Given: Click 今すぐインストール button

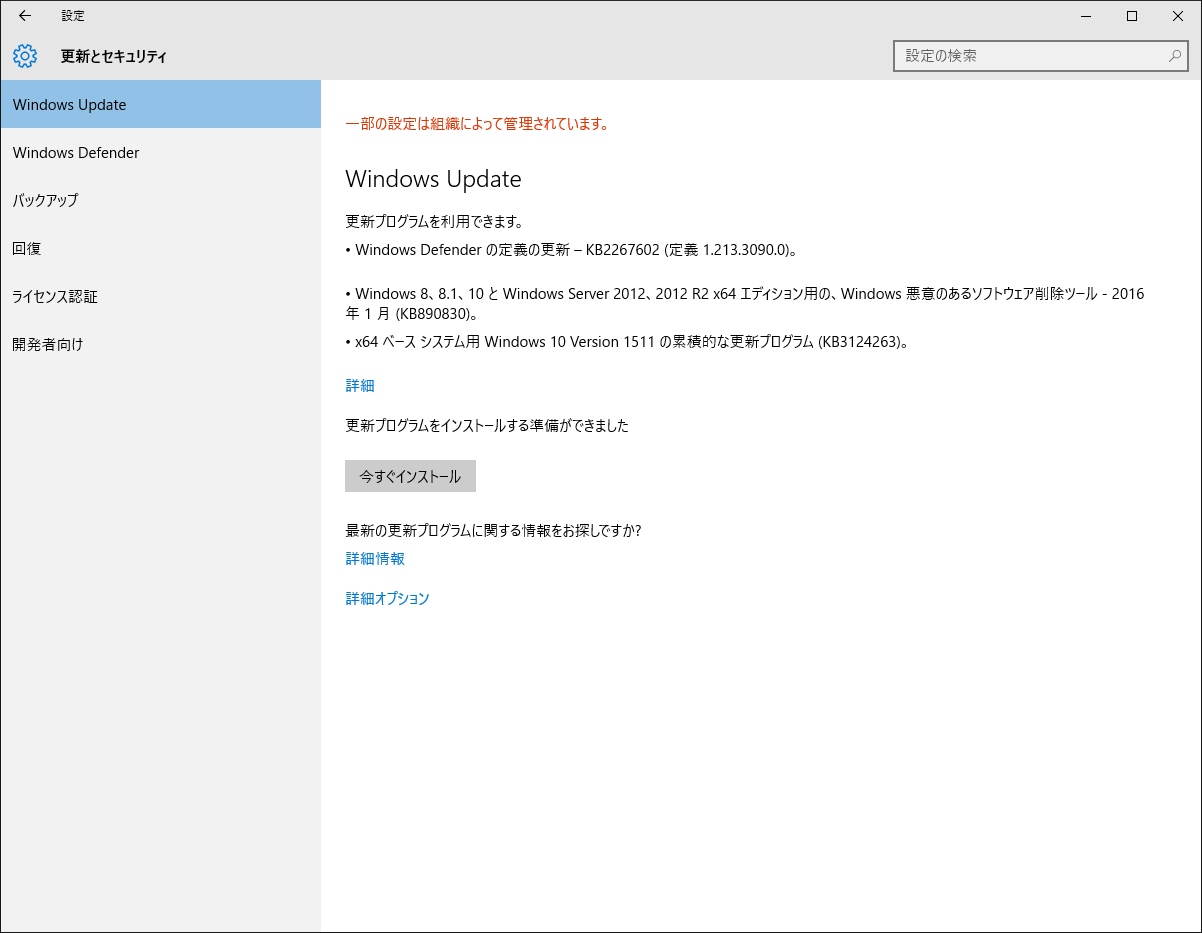Looking at the screenshot, I should pyautogui.click(x=410, y=476).
